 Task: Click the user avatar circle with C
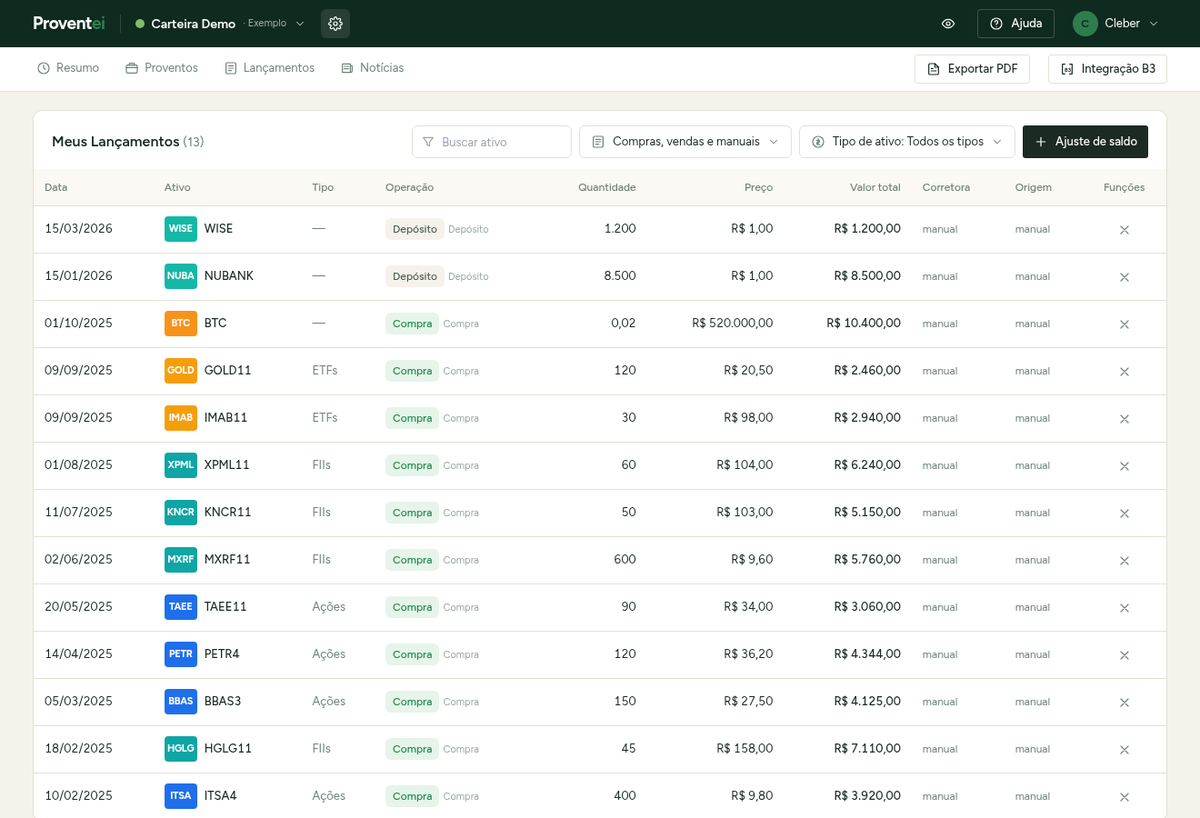click(x=1085, y=24)
